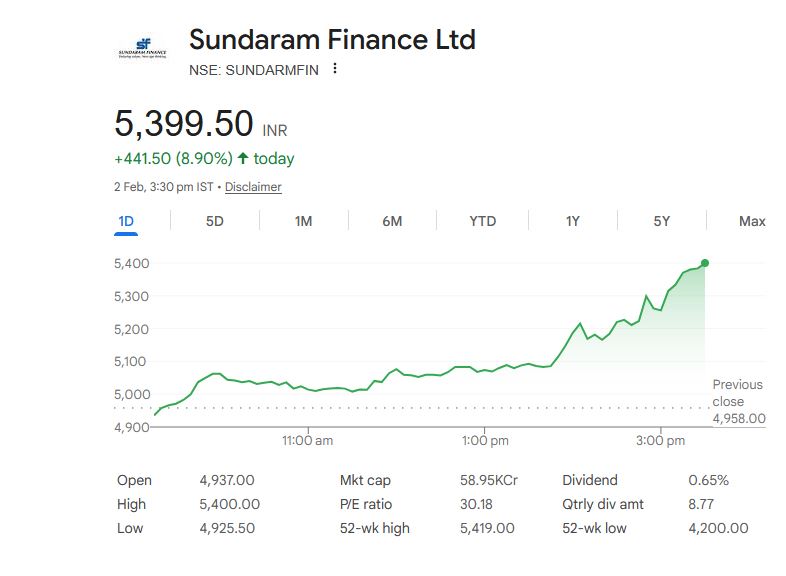Click the Sundaram Finance logo

pos(142,47)
